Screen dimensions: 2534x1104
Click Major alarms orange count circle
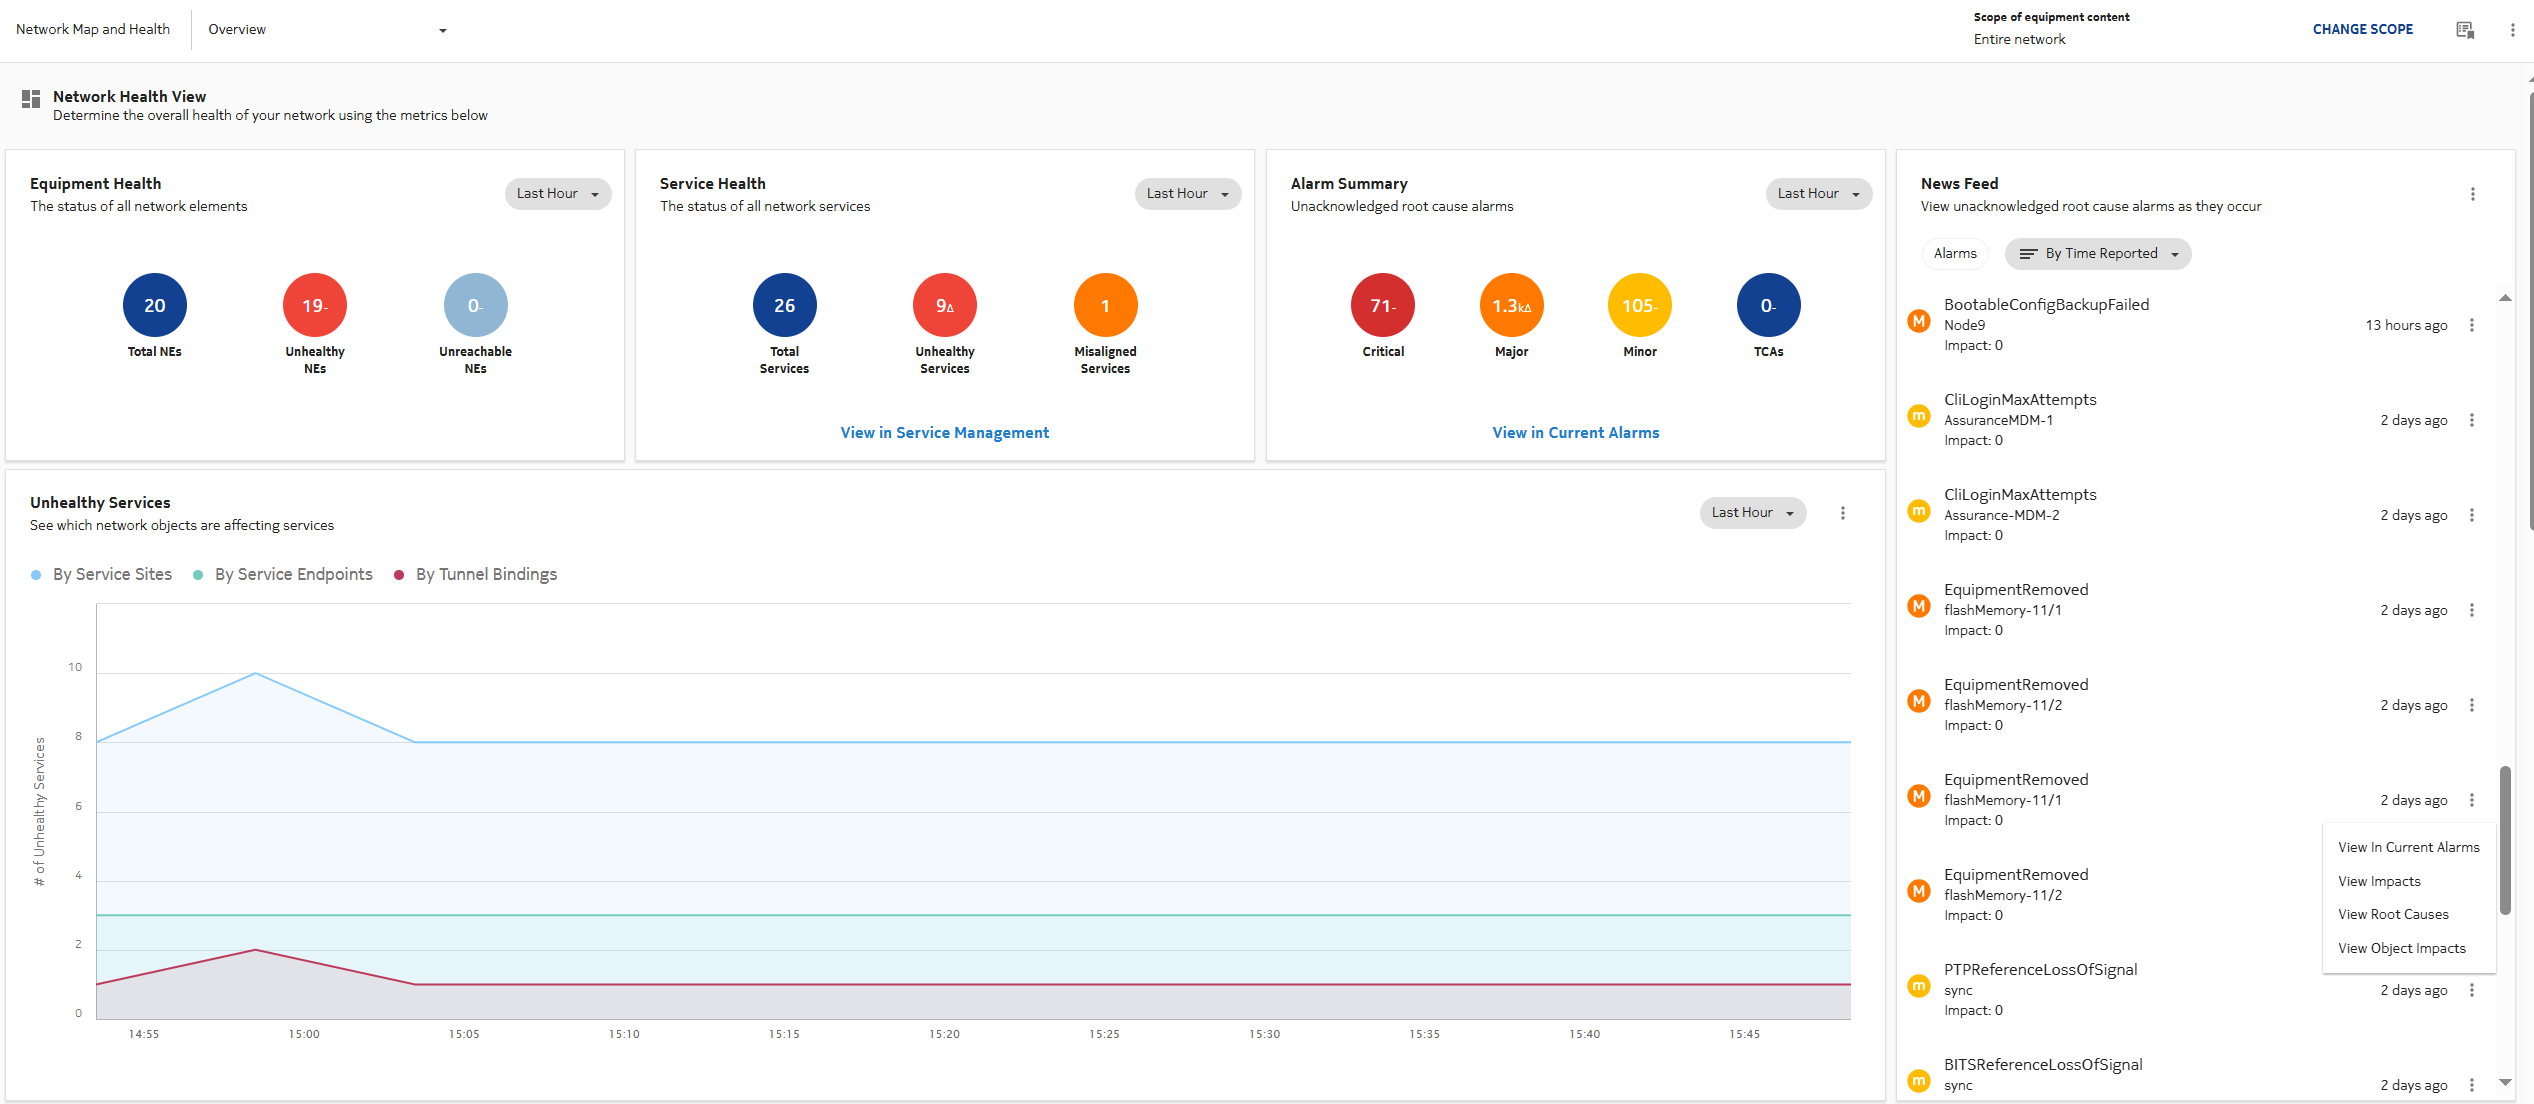[x=1510, y=305]
